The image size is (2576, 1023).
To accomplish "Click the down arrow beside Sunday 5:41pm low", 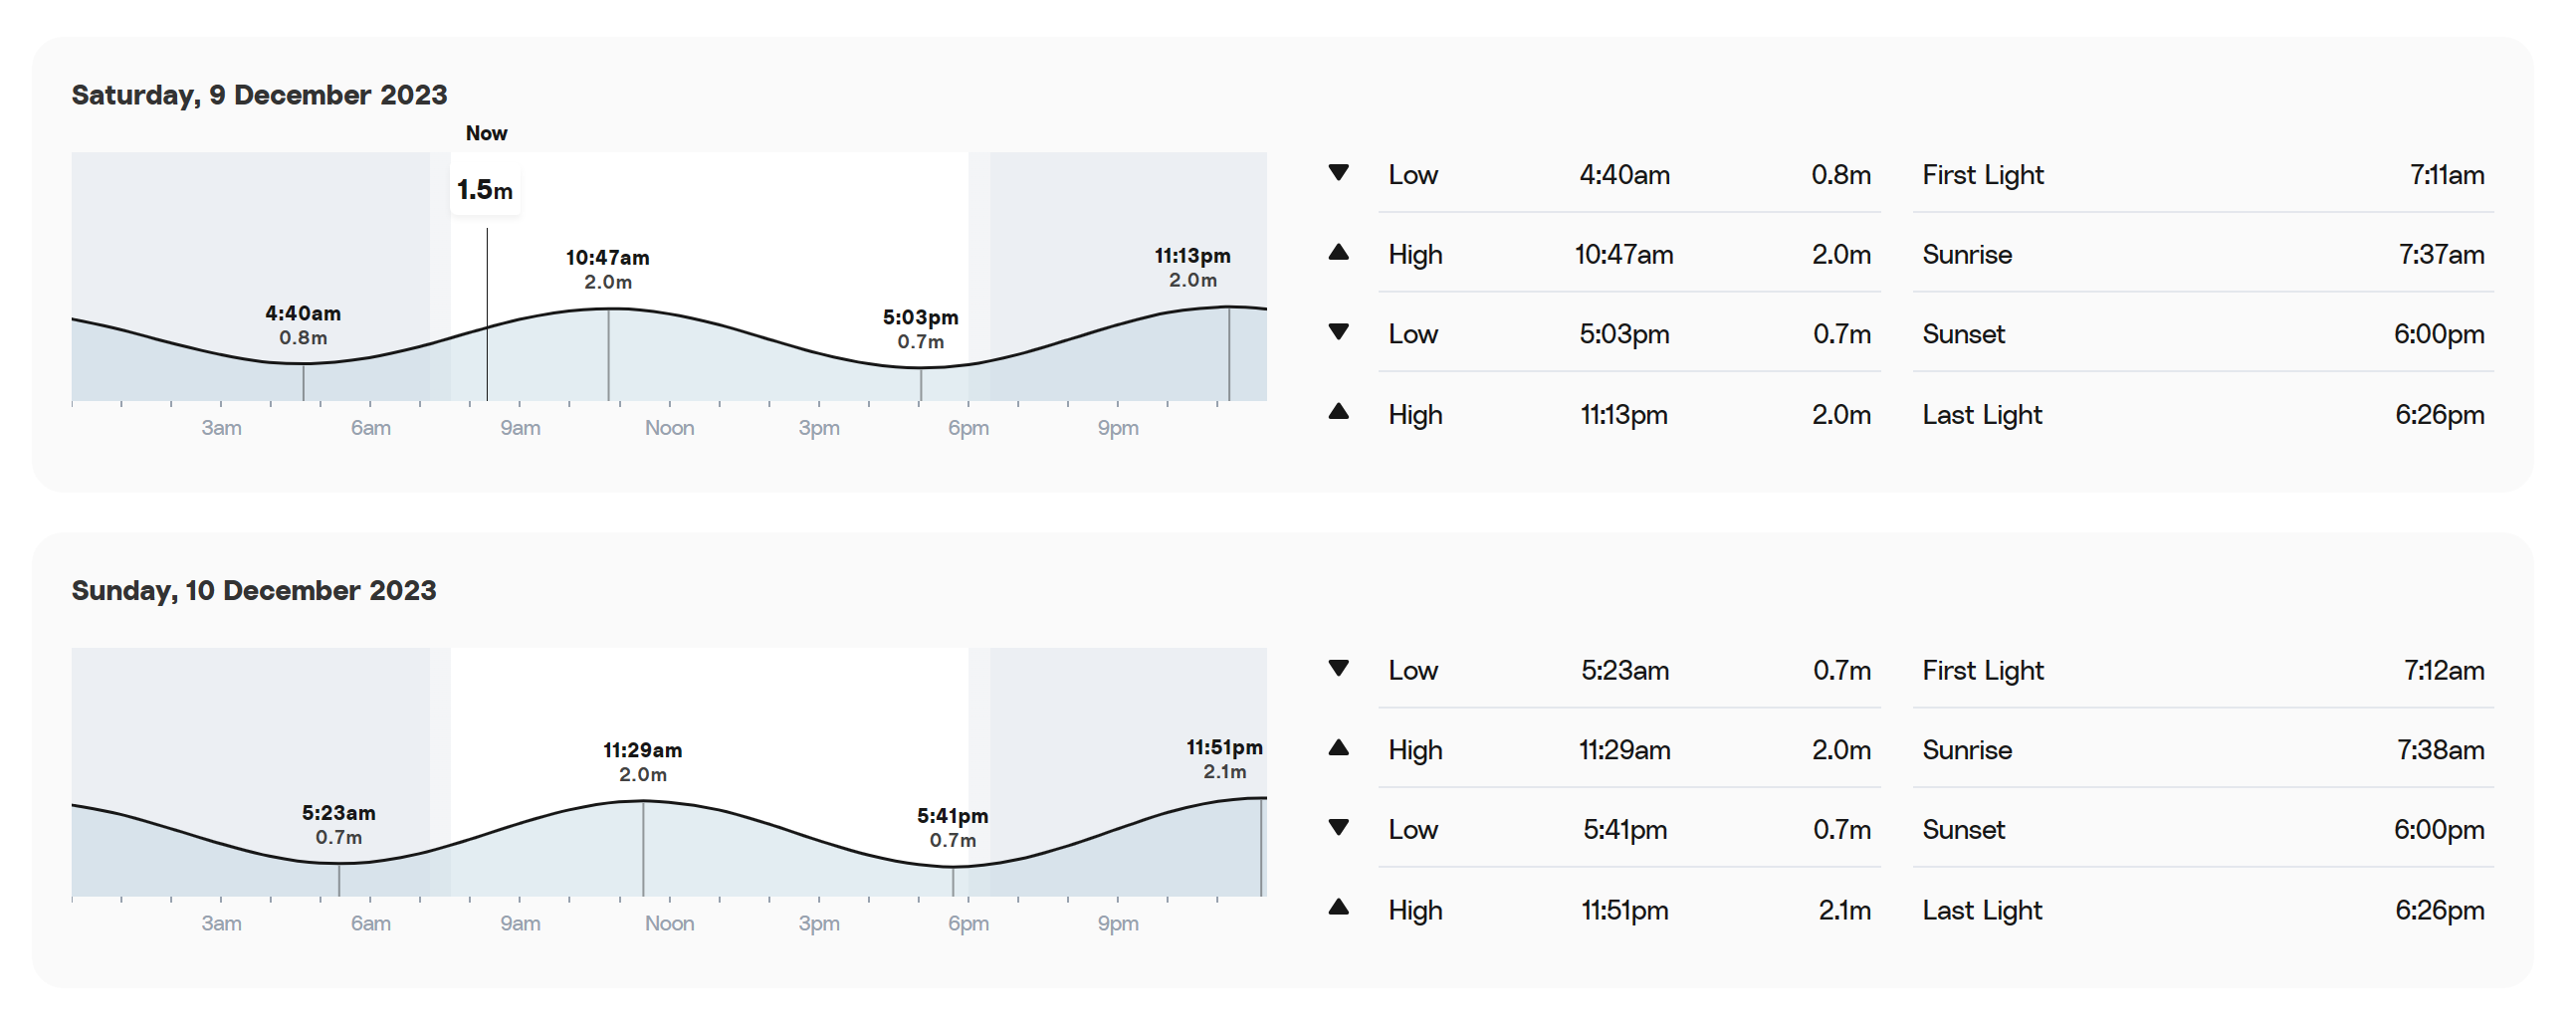I will (x=1338, y=827).
